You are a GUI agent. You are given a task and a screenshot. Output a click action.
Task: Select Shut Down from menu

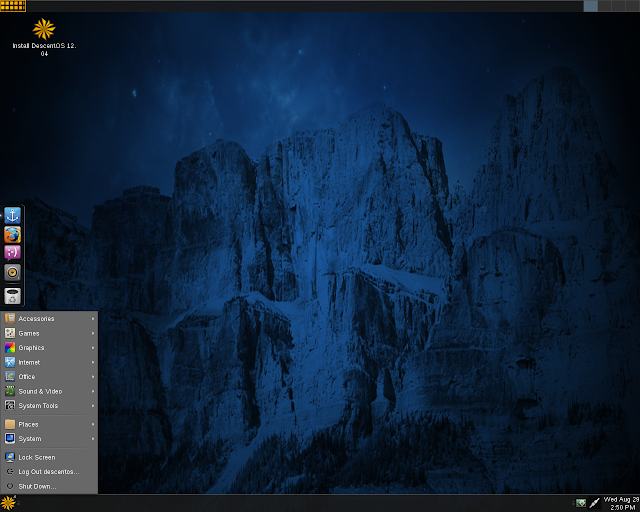[49, 486]
